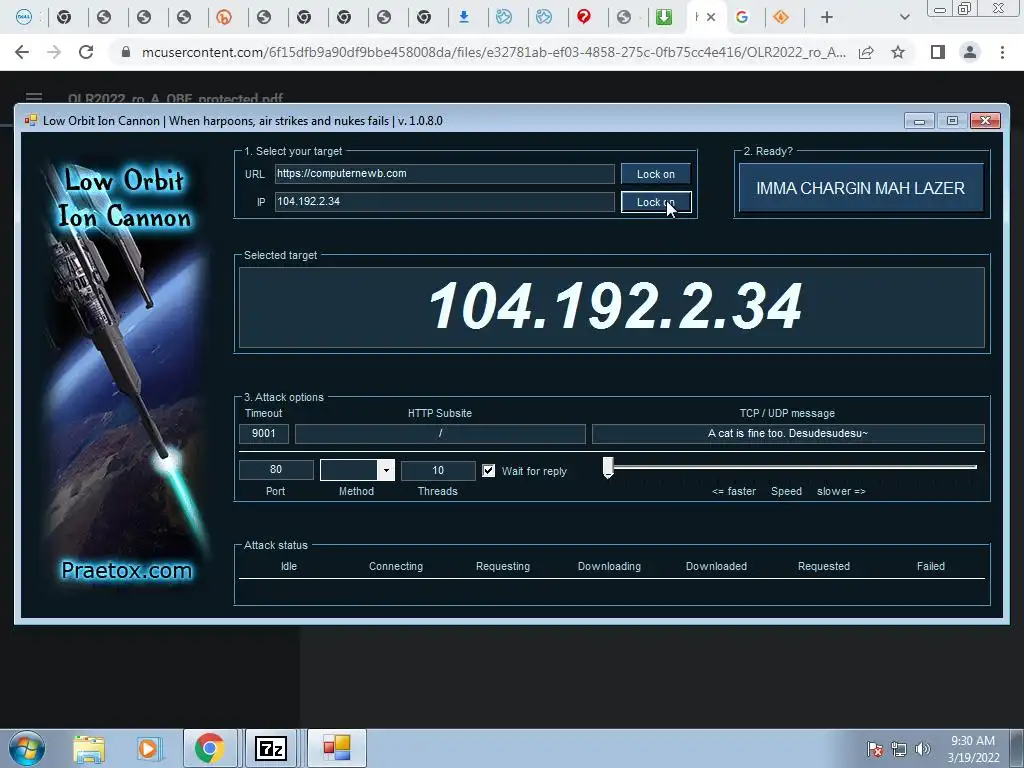Screen dimensions: 1024x768
Task: Click the Threads field showing 10
Action: (438, 470)
